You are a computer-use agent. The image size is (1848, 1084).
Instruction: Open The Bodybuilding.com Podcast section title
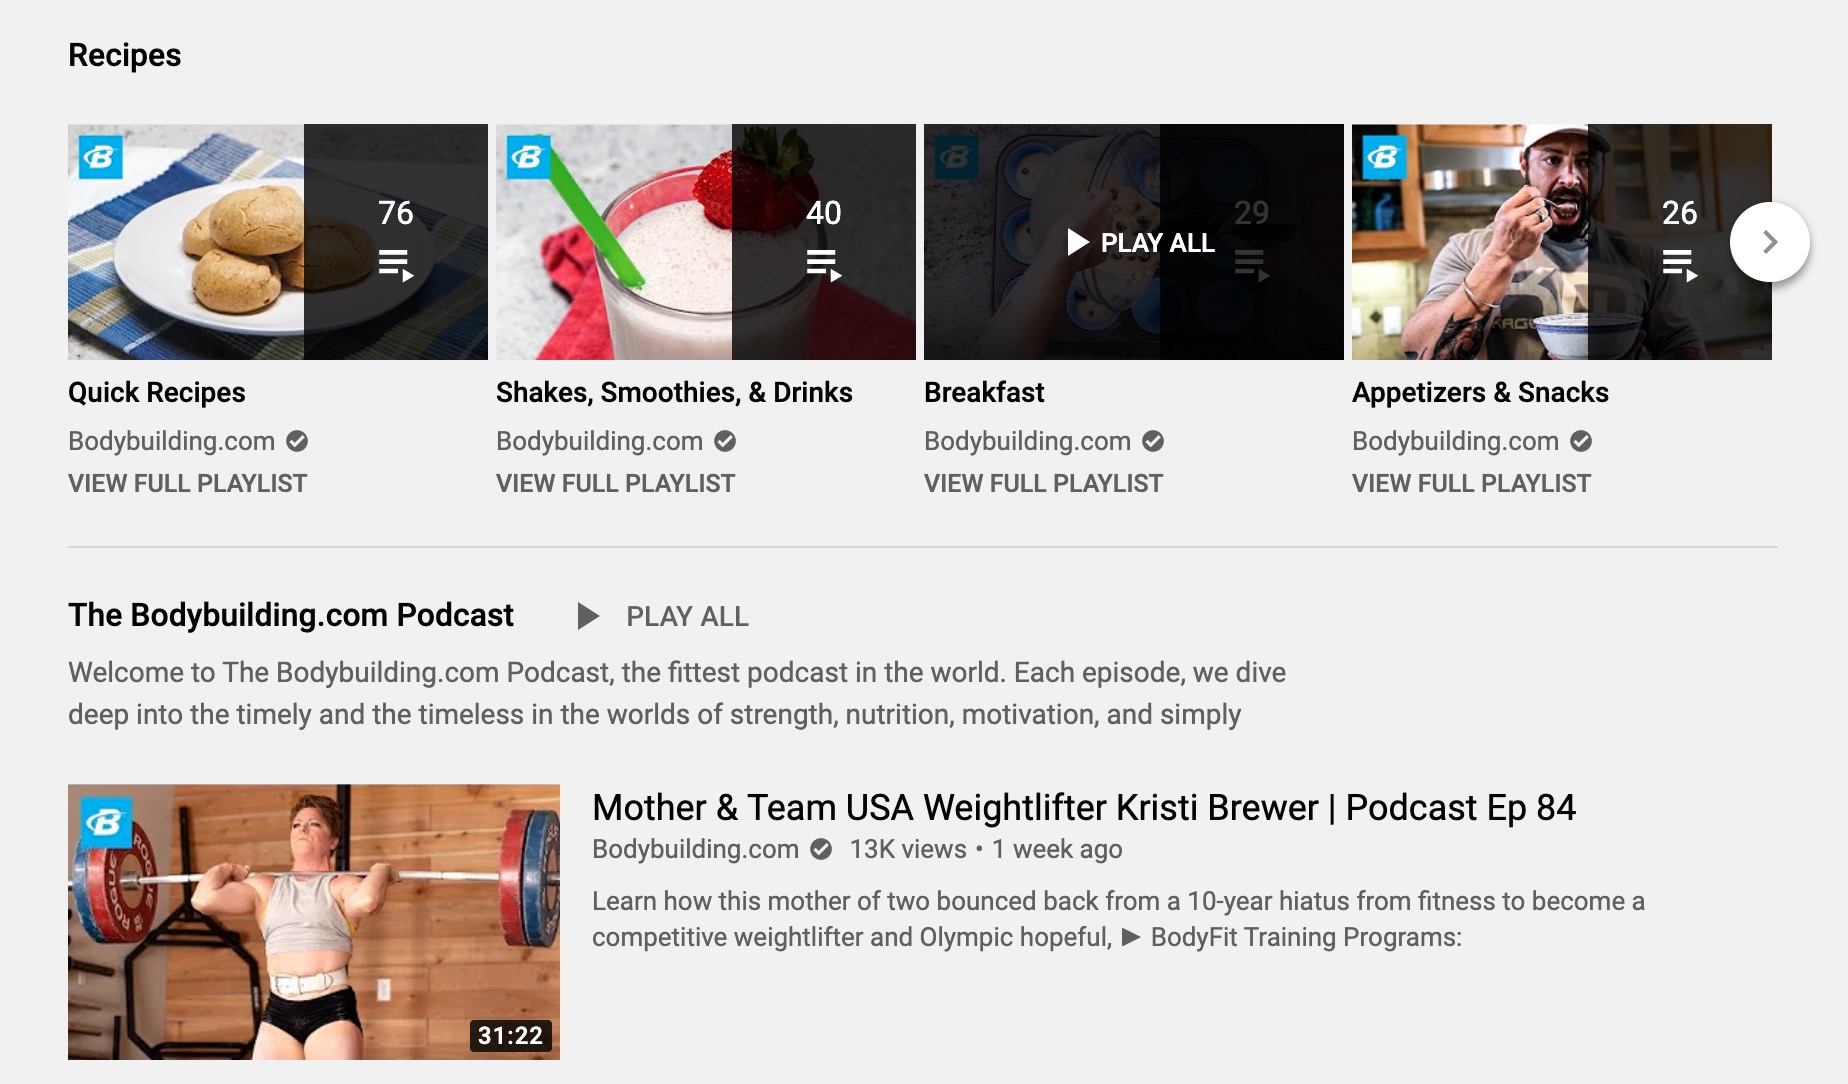pyautogui.click(x=291, y=615)
